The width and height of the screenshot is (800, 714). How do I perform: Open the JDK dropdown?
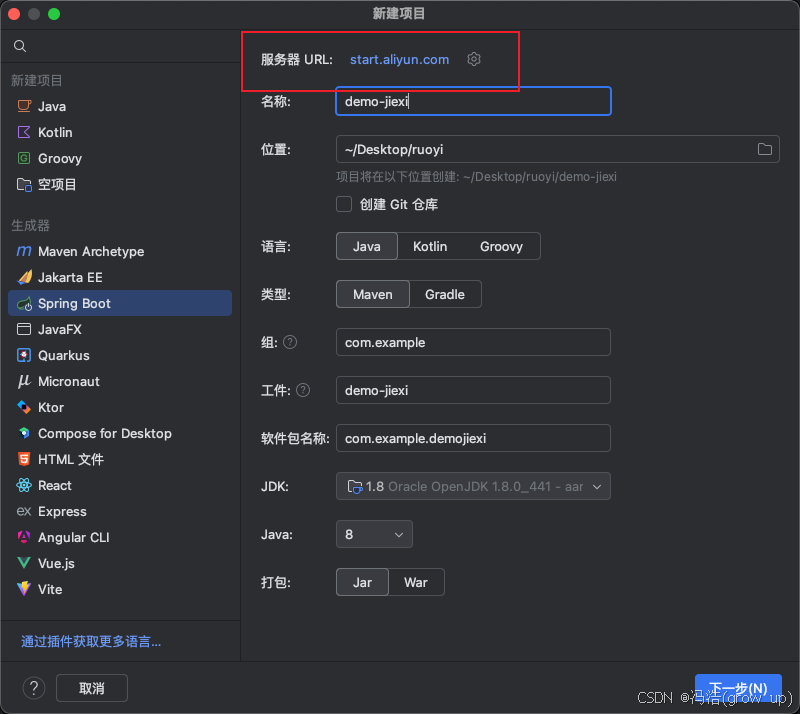(x=473, y=486)
